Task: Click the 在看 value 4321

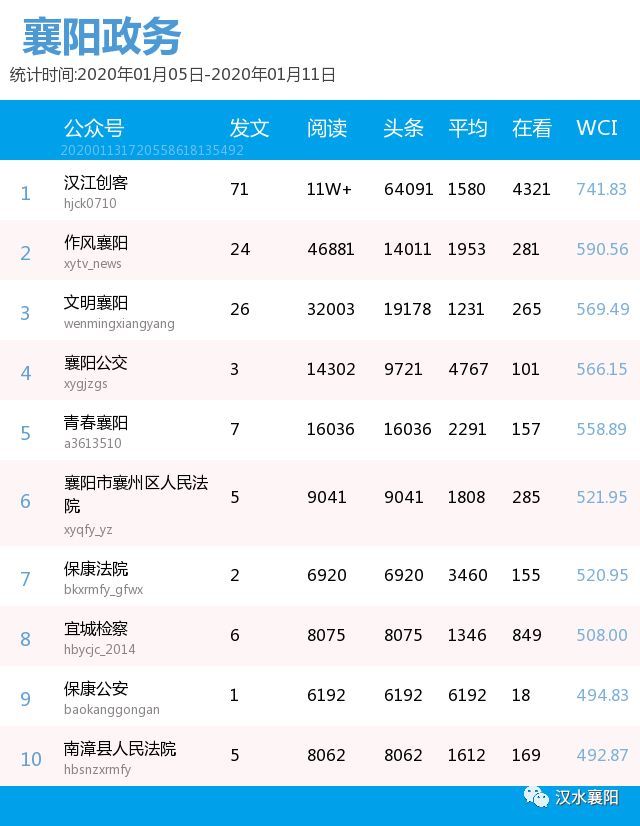Action: [531, 189]
